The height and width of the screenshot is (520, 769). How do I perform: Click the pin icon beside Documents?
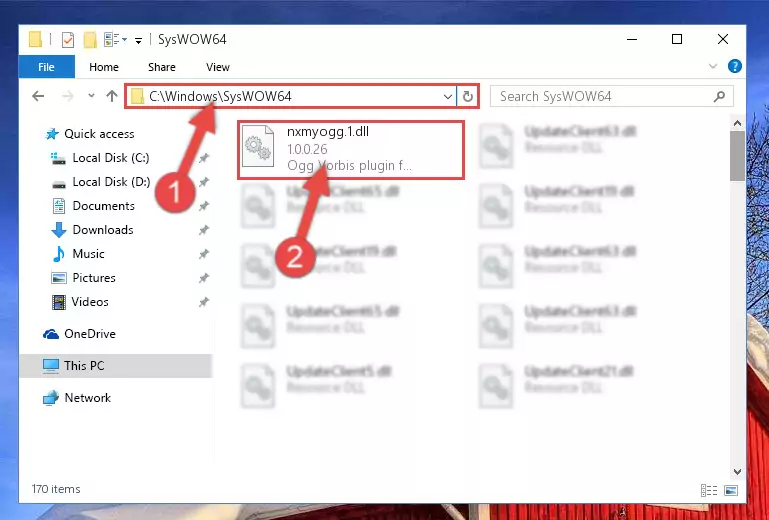tap(204, 206)
